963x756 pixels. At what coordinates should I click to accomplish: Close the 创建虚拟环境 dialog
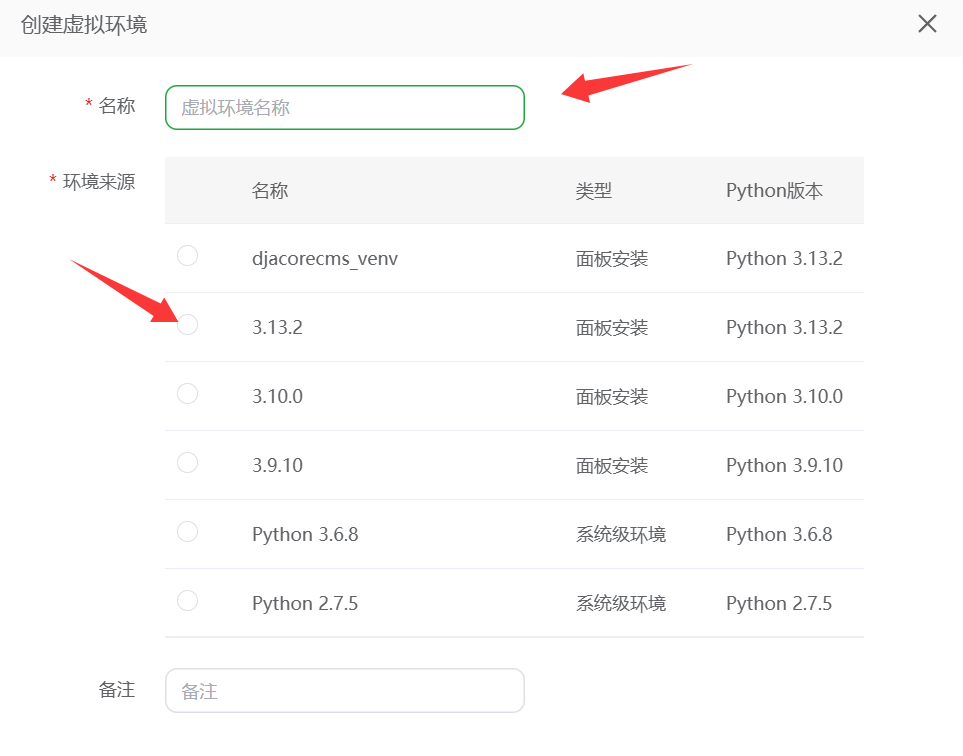point(927,24)
